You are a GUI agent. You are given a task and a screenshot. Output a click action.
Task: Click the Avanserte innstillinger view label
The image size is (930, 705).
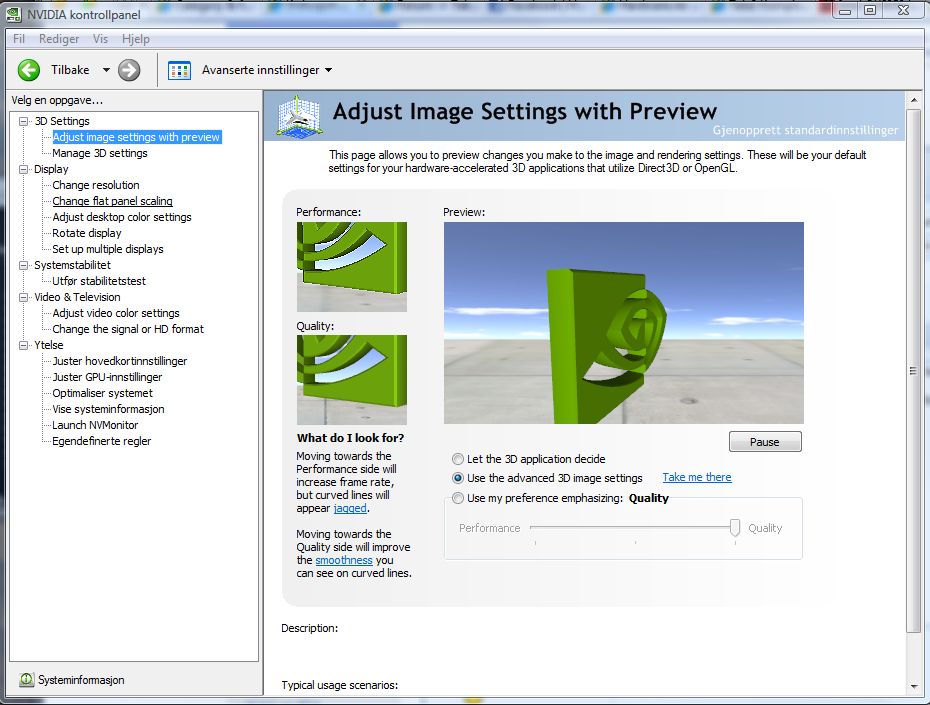click(x=260, y=70)
